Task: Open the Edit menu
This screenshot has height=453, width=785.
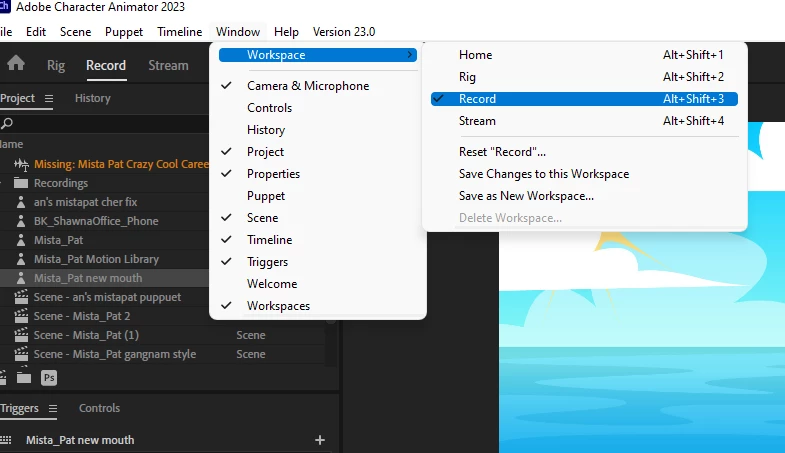Action: pos(36,32)
